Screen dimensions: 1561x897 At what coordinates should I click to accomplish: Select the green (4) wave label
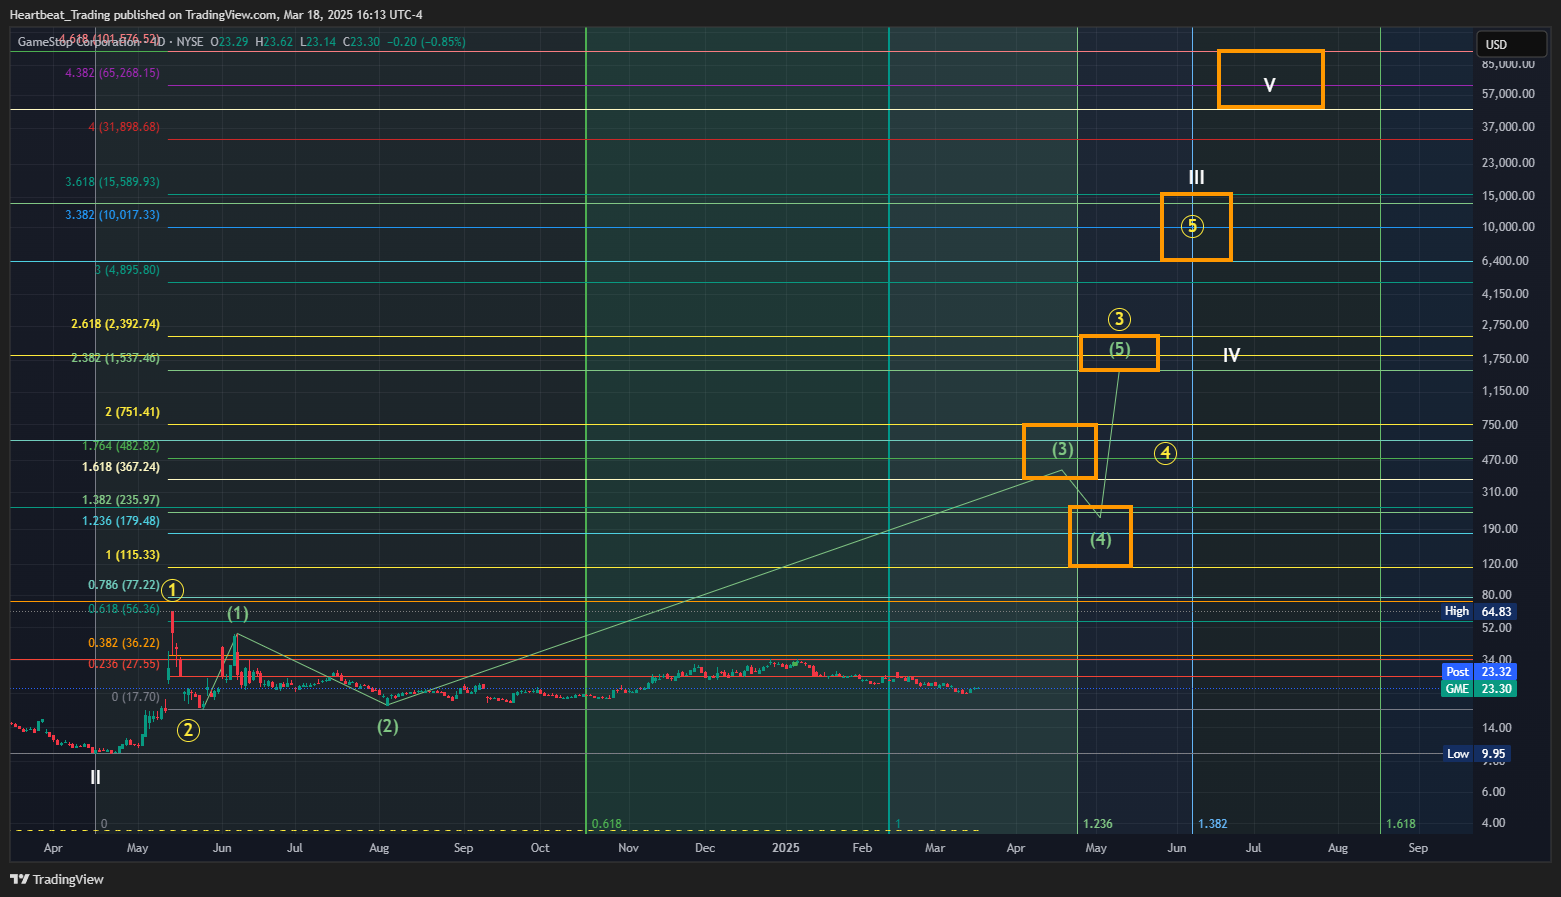1100,539
